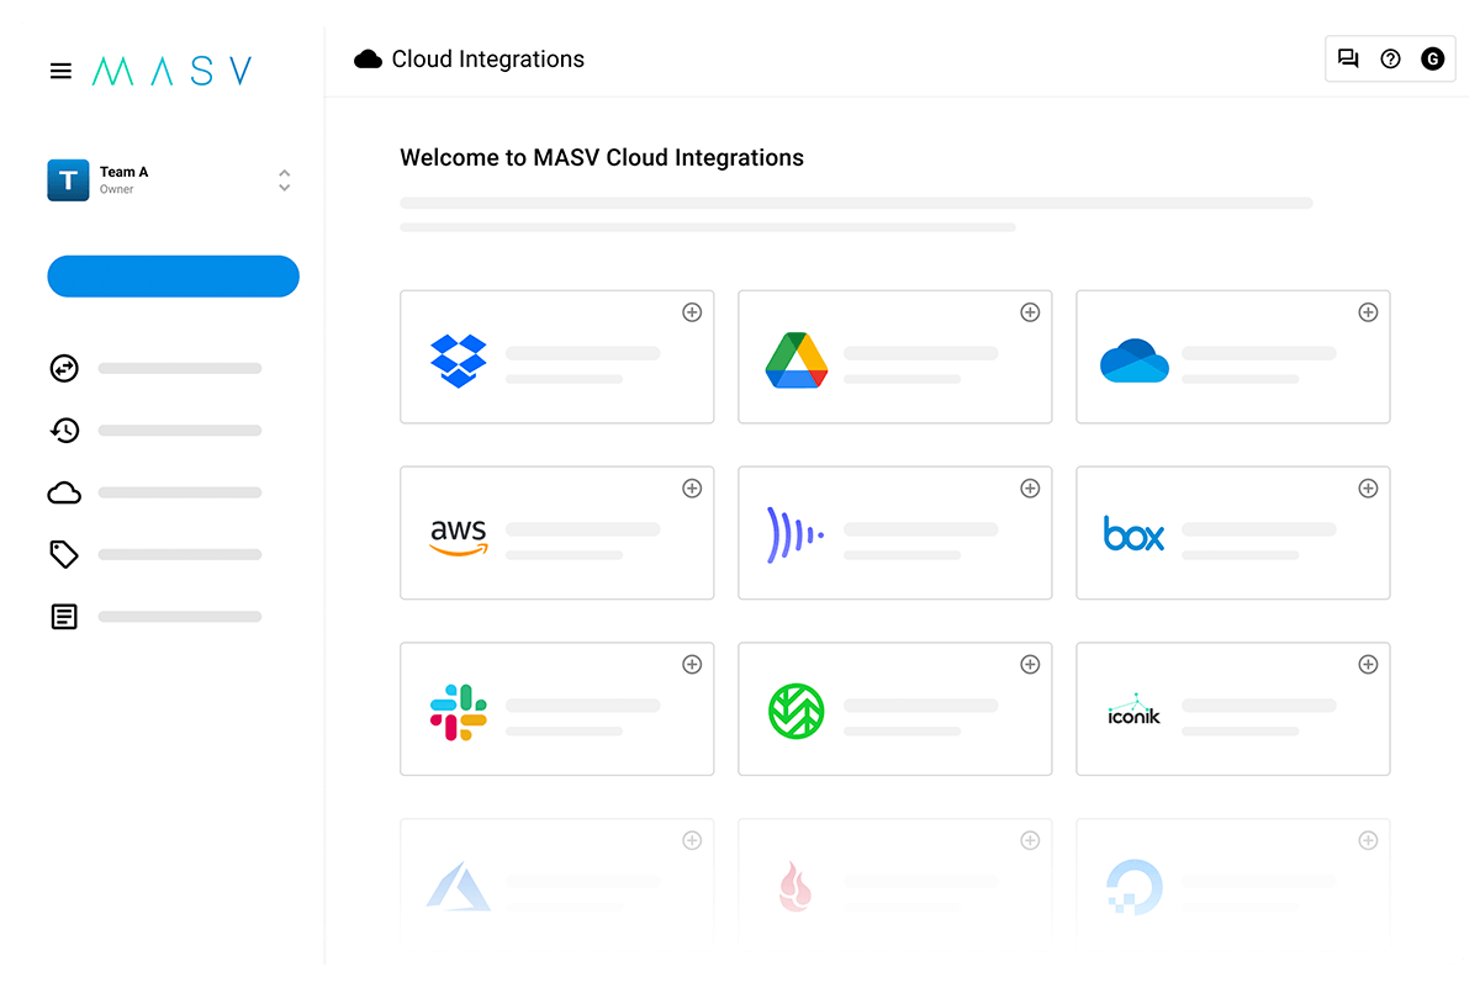Select the OneDrive integration card

coord(1233,357)
